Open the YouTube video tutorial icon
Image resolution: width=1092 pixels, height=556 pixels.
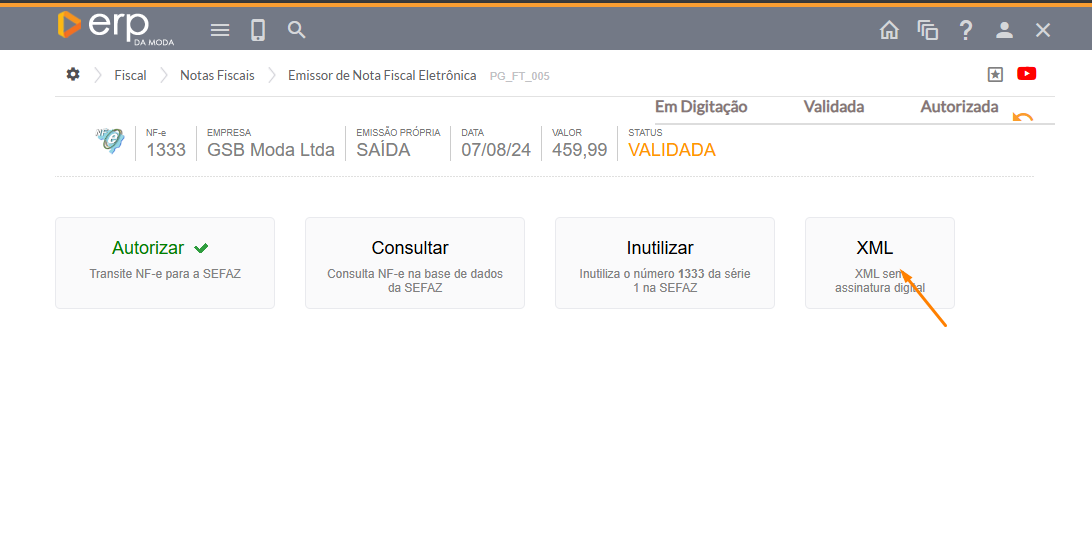pyautogui.click(x=1026, y=74)
